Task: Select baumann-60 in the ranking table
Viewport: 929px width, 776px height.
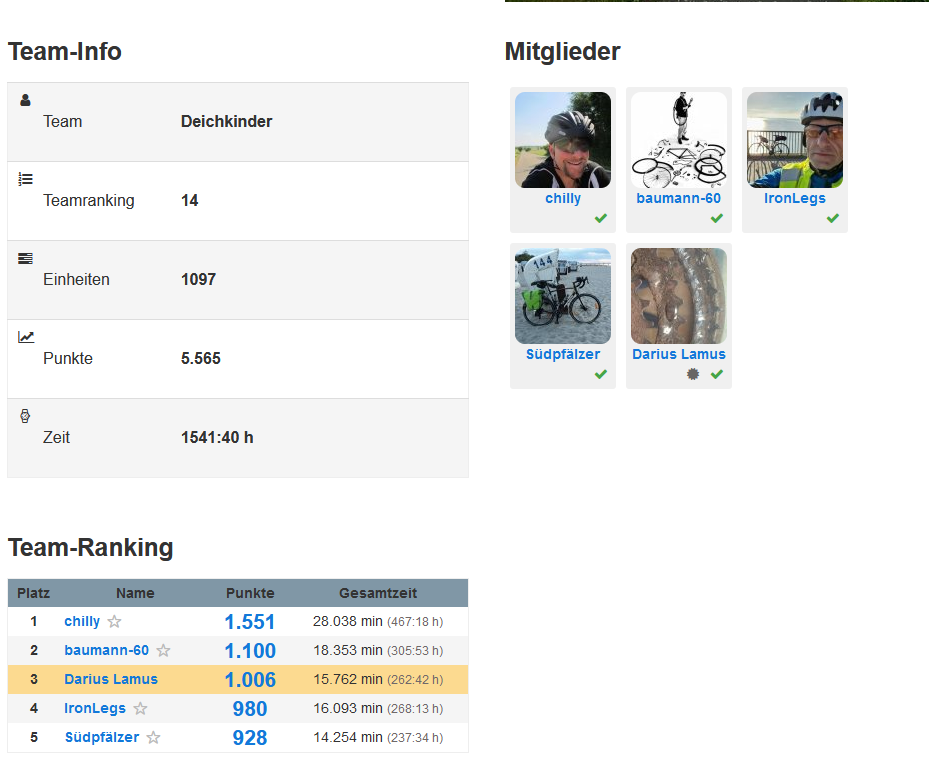Action: pos(107,650)
